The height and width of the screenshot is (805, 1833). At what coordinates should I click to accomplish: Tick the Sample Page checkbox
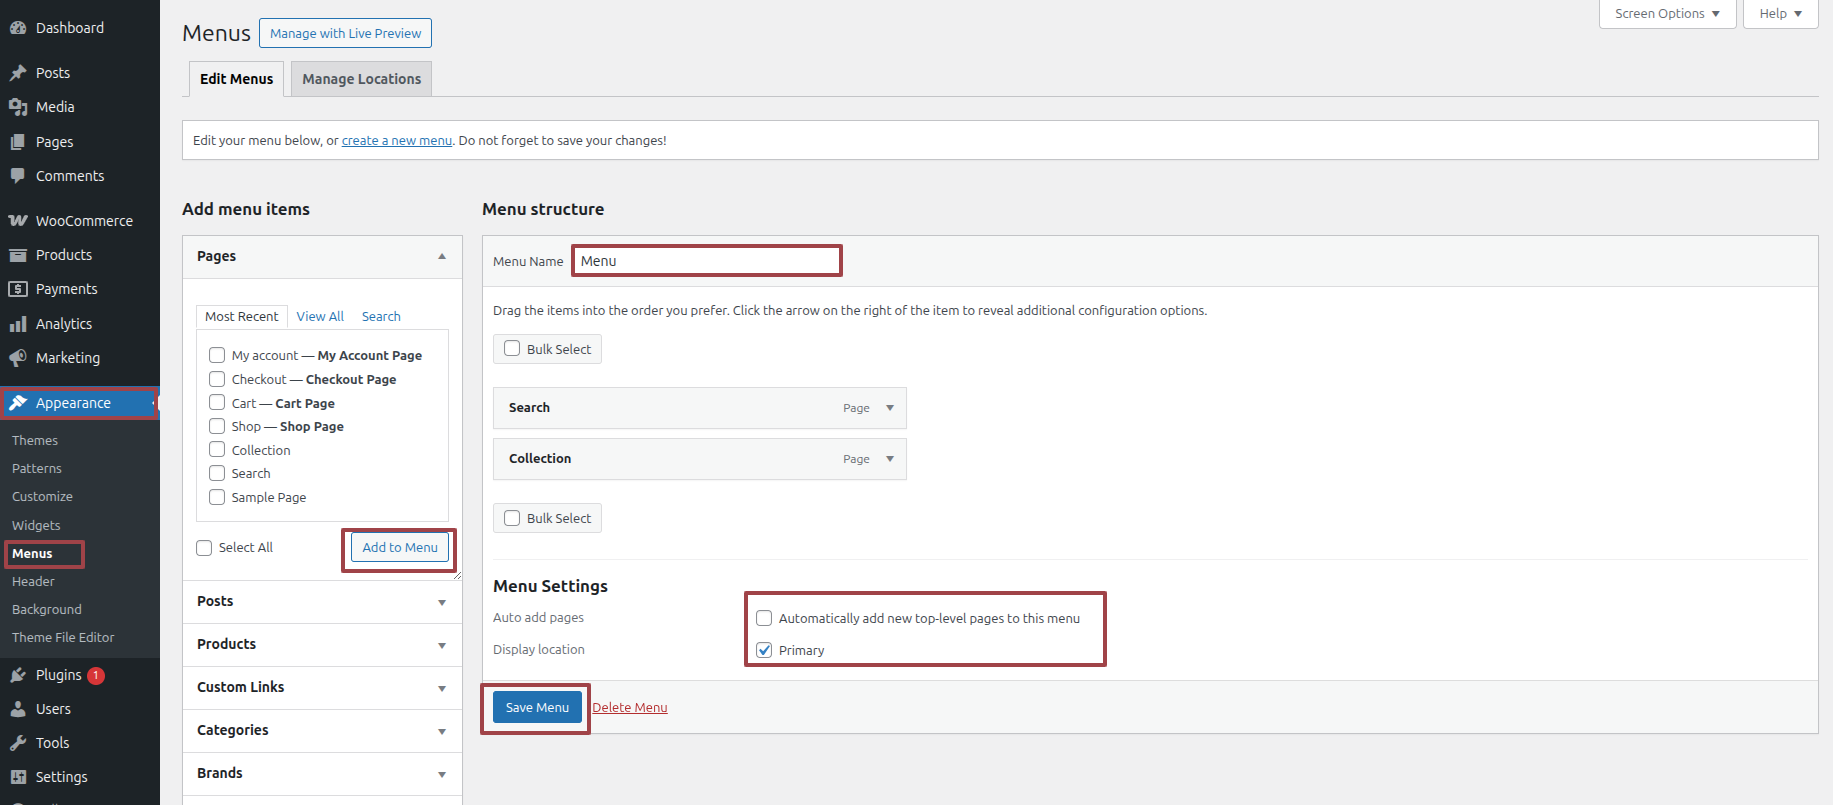217,497
